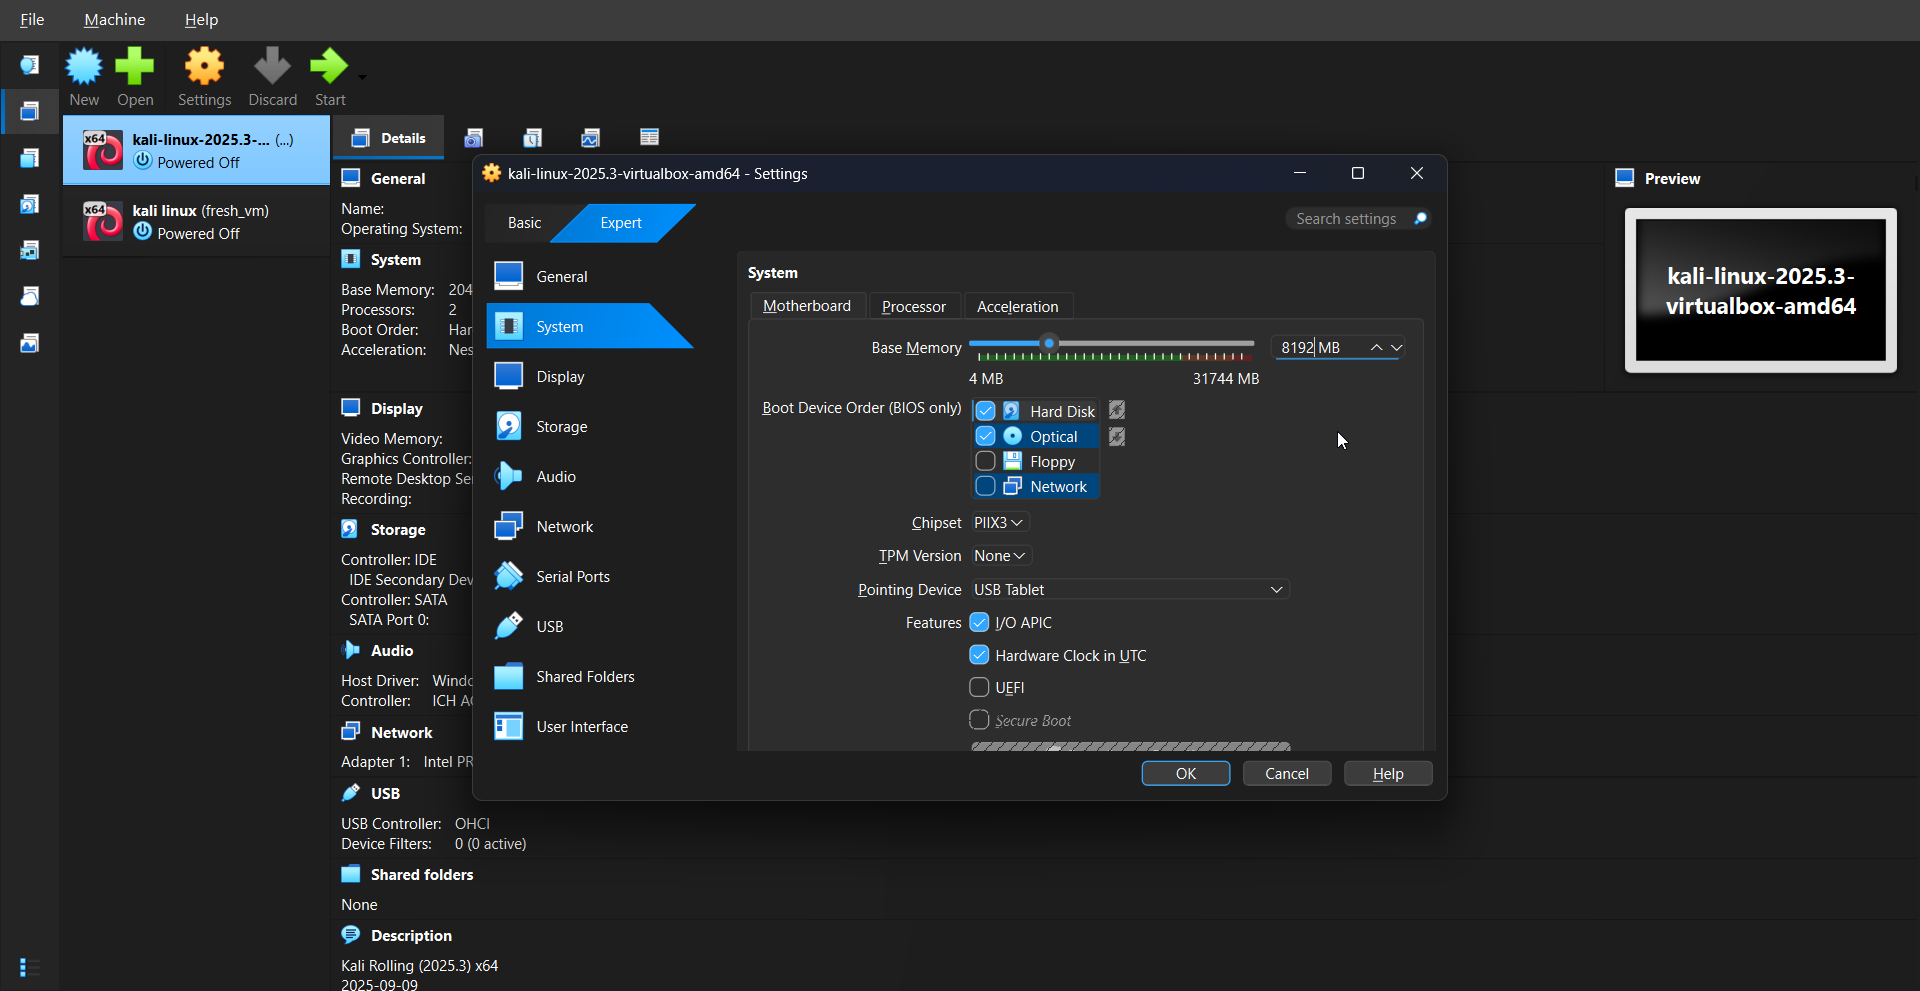Enable the UEFI checkbox
Screen dimensions: 1920x991
click(980, 688)
